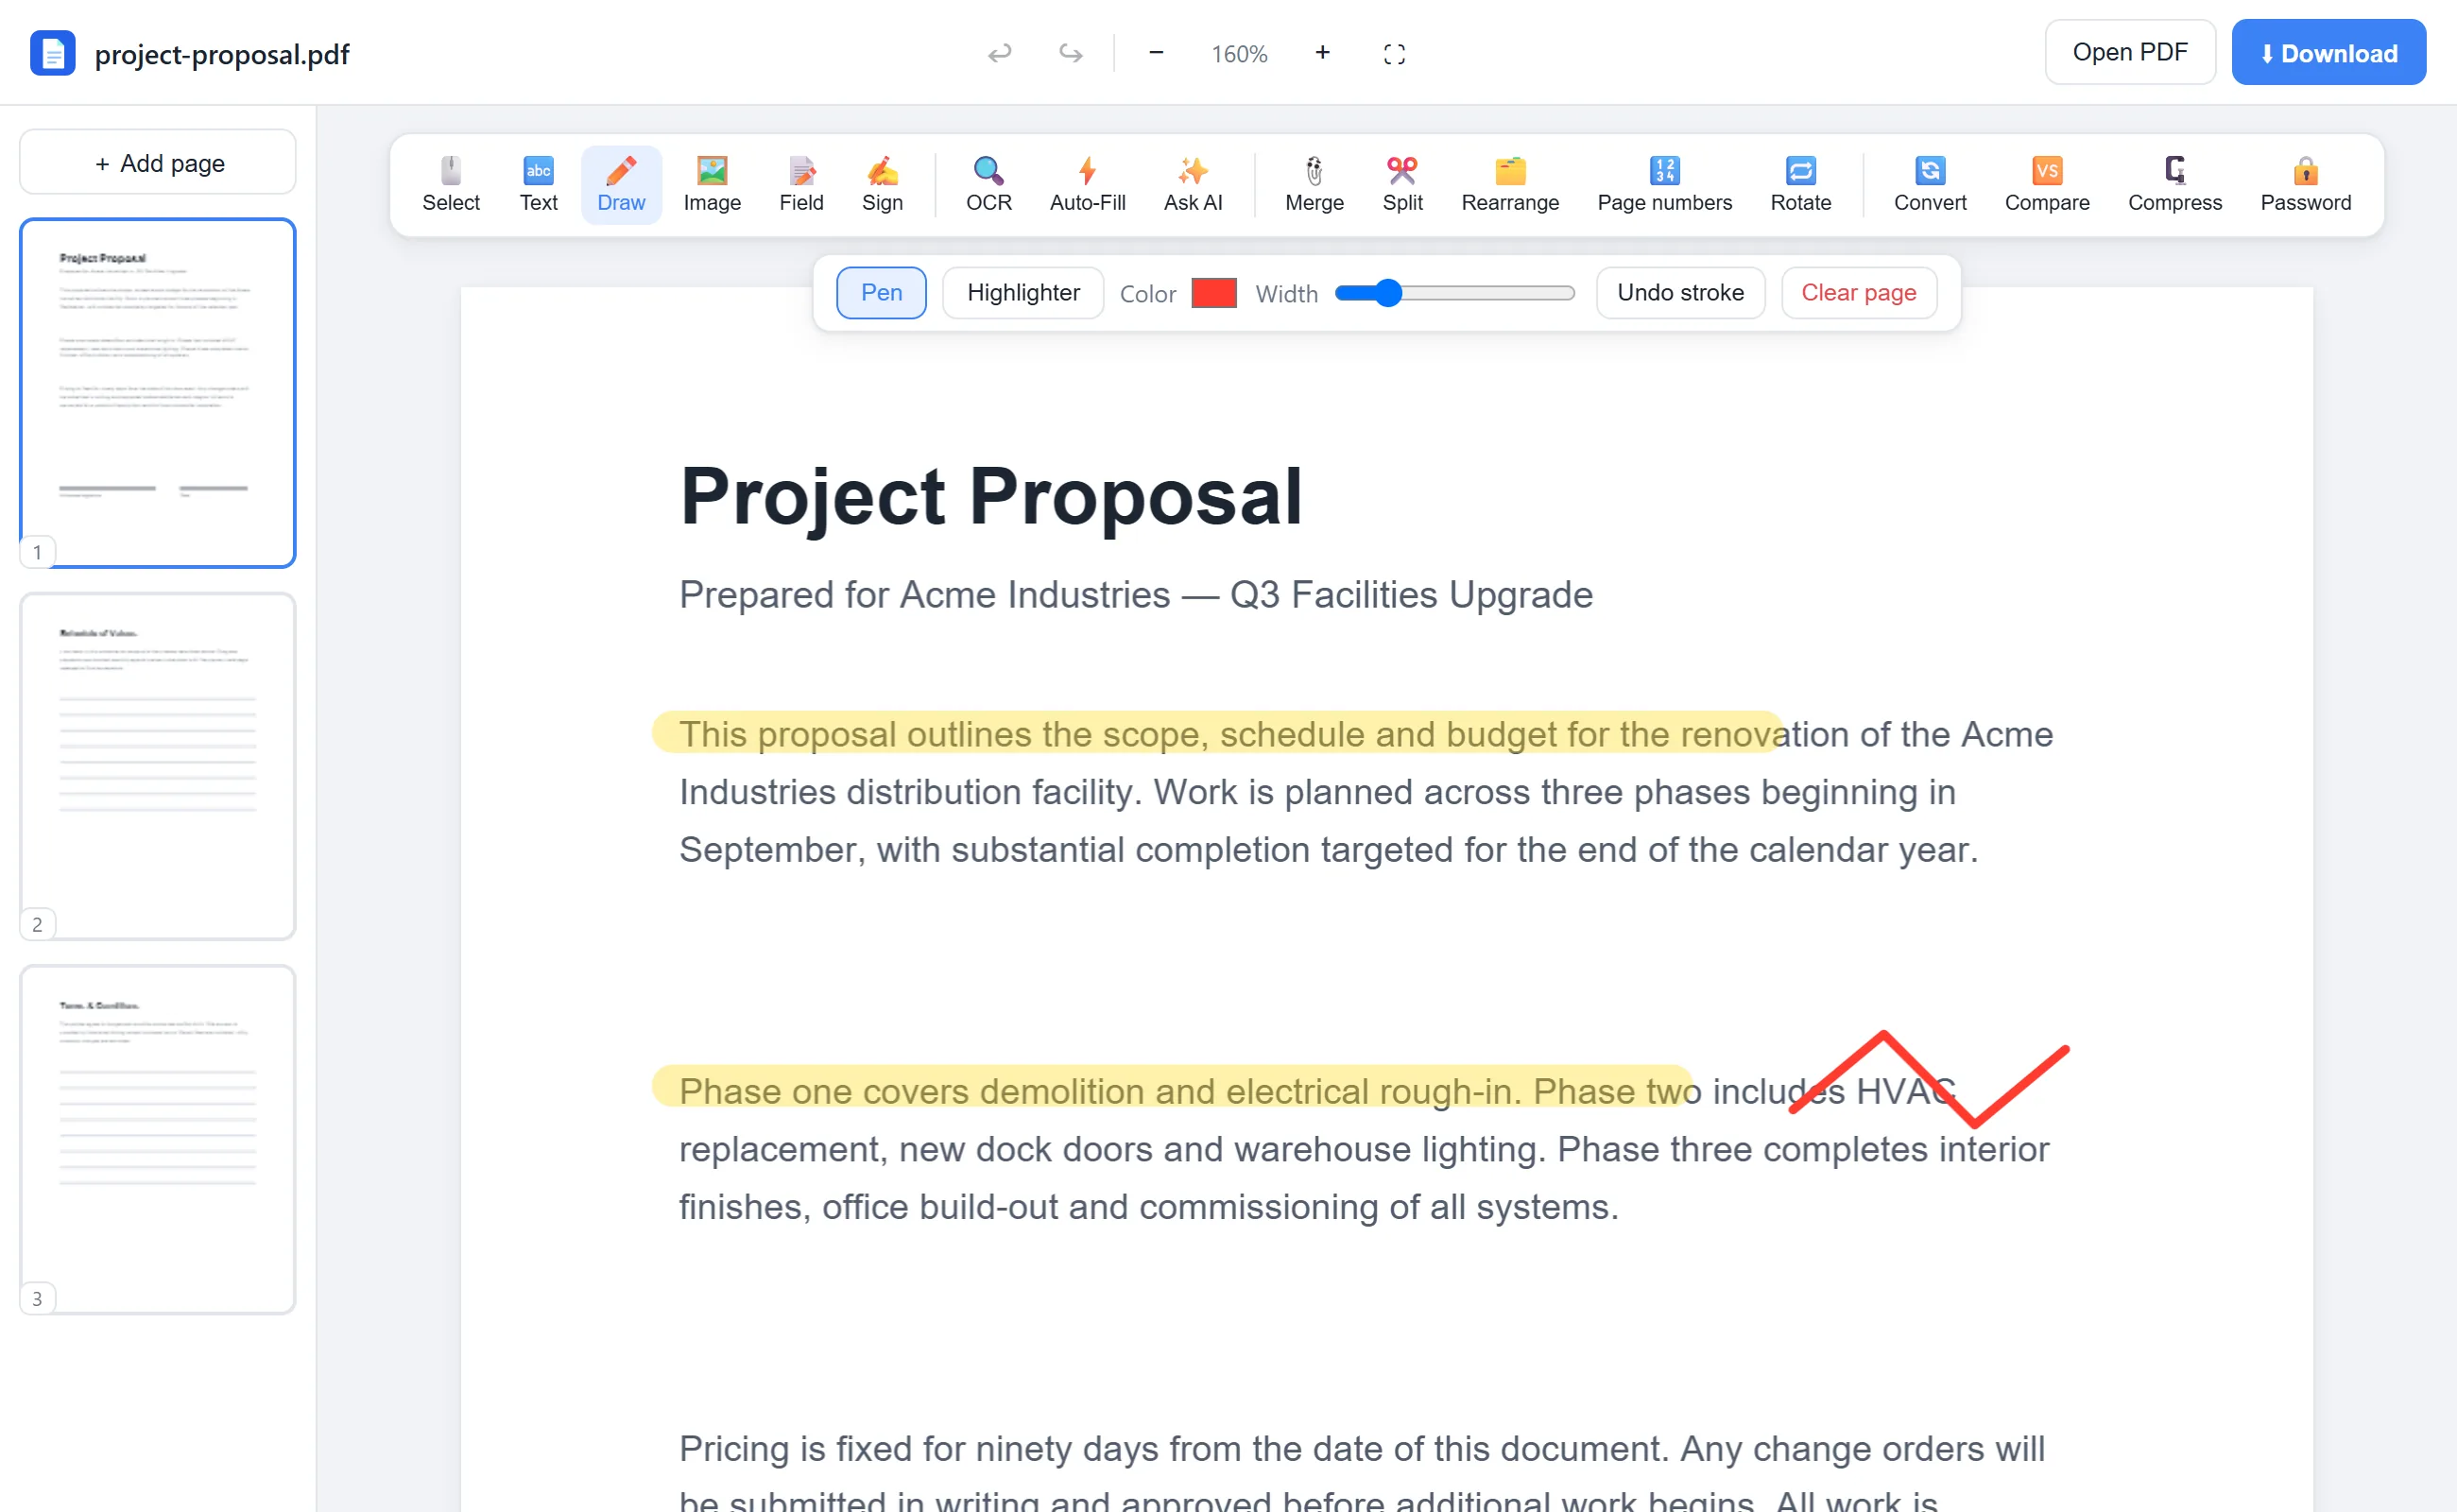
Task: Open the Rearrange pages tool
Action: tap(1510, 185)
